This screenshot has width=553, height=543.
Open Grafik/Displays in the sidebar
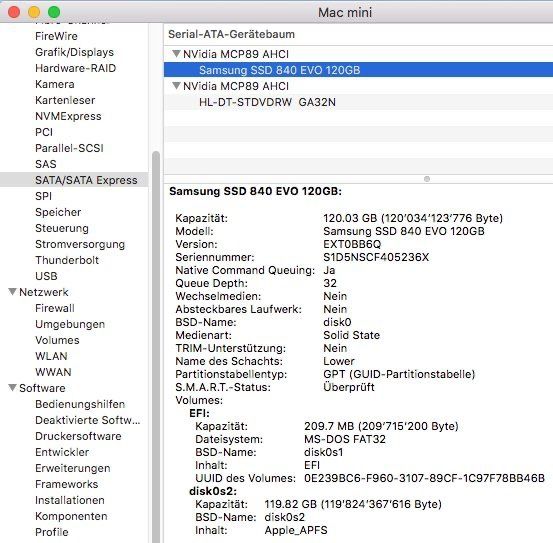pyautogui.click(x=74, y=52)
